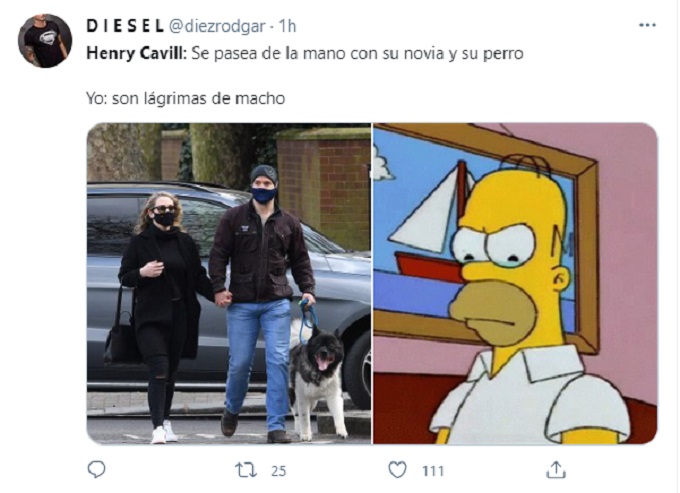This screenshot has width=680, height=493.
Task: Click the tweet text 'son lágrimas de macho'
Action: point(198,98)
